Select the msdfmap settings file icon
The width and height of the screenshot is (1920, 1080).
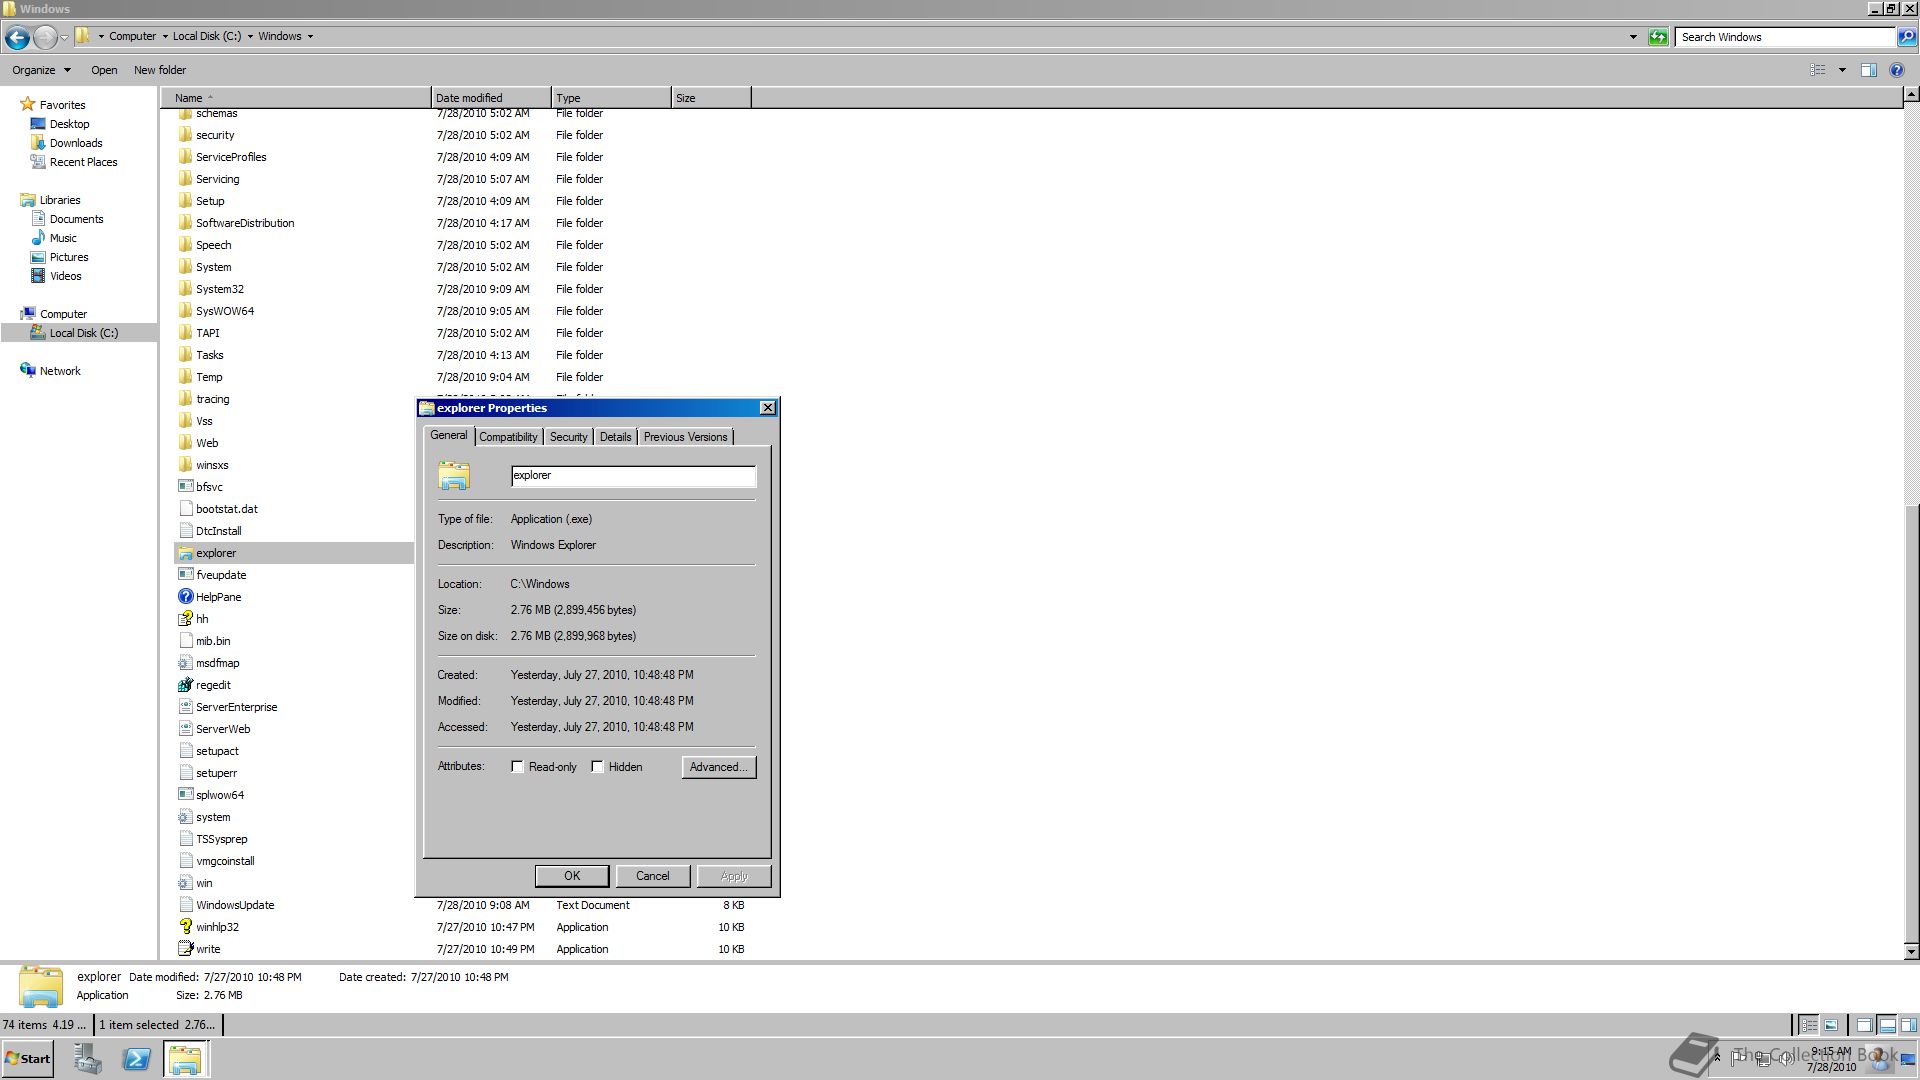[185, 663]
